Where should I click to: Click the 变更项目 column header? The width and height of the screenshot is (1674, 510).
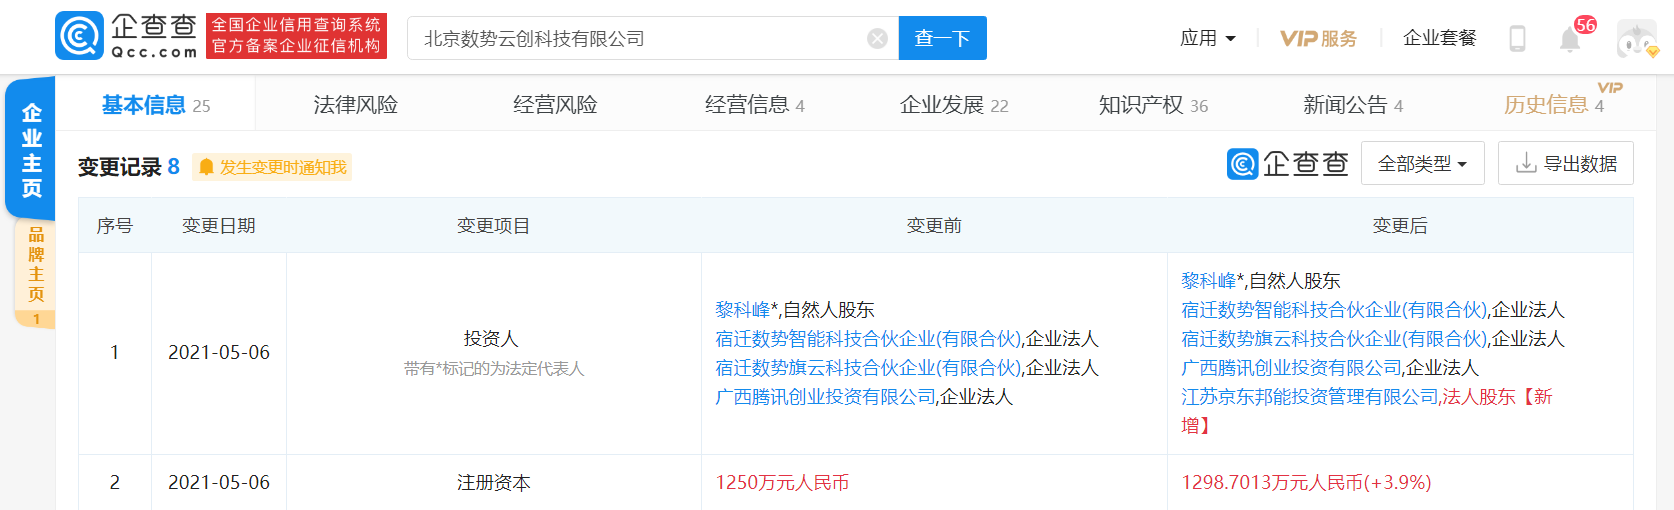[493, 226]
